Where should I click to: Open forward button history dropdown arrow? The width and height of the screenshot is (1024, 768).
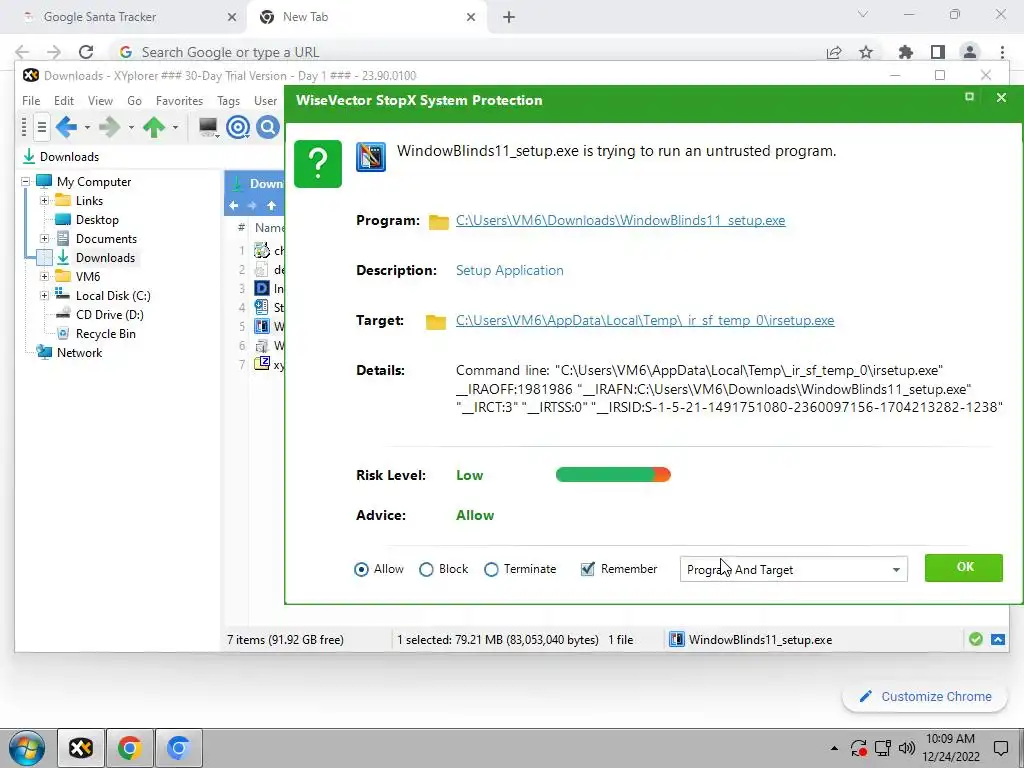coord(131,127)
